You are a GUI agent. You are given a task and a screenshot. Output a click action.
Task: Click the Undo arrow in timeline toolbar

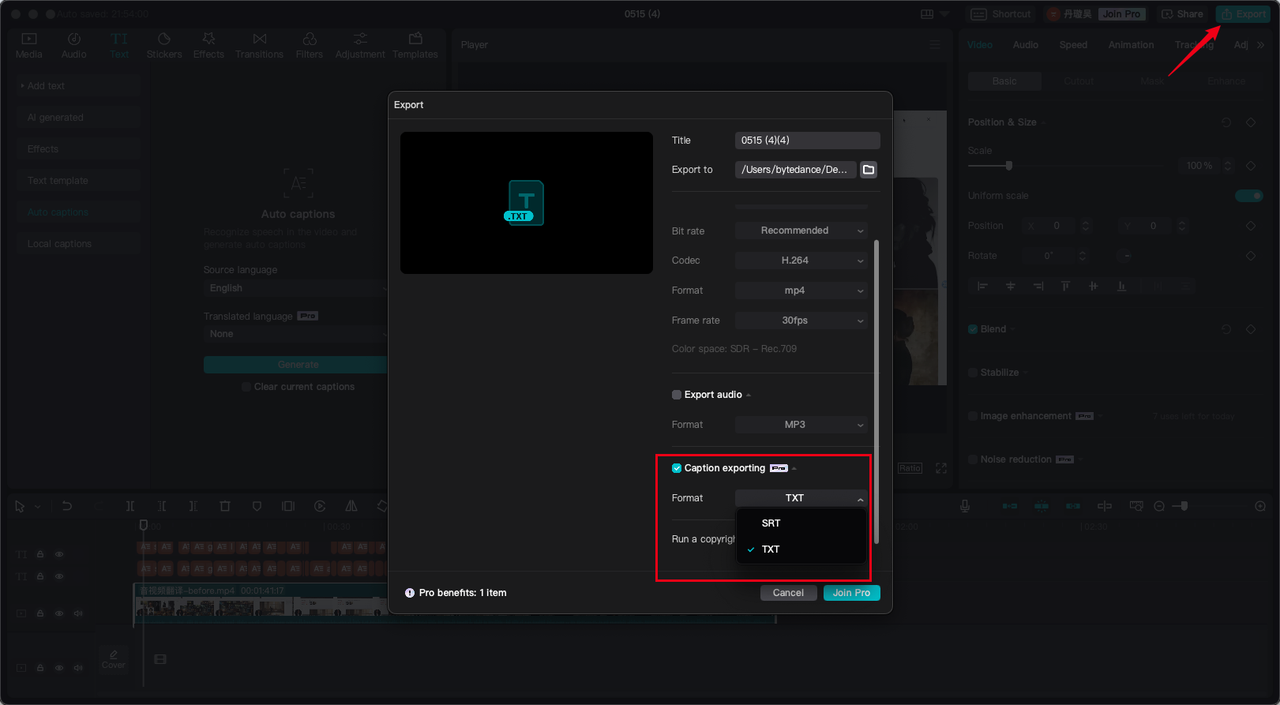(x=67, y=506)
